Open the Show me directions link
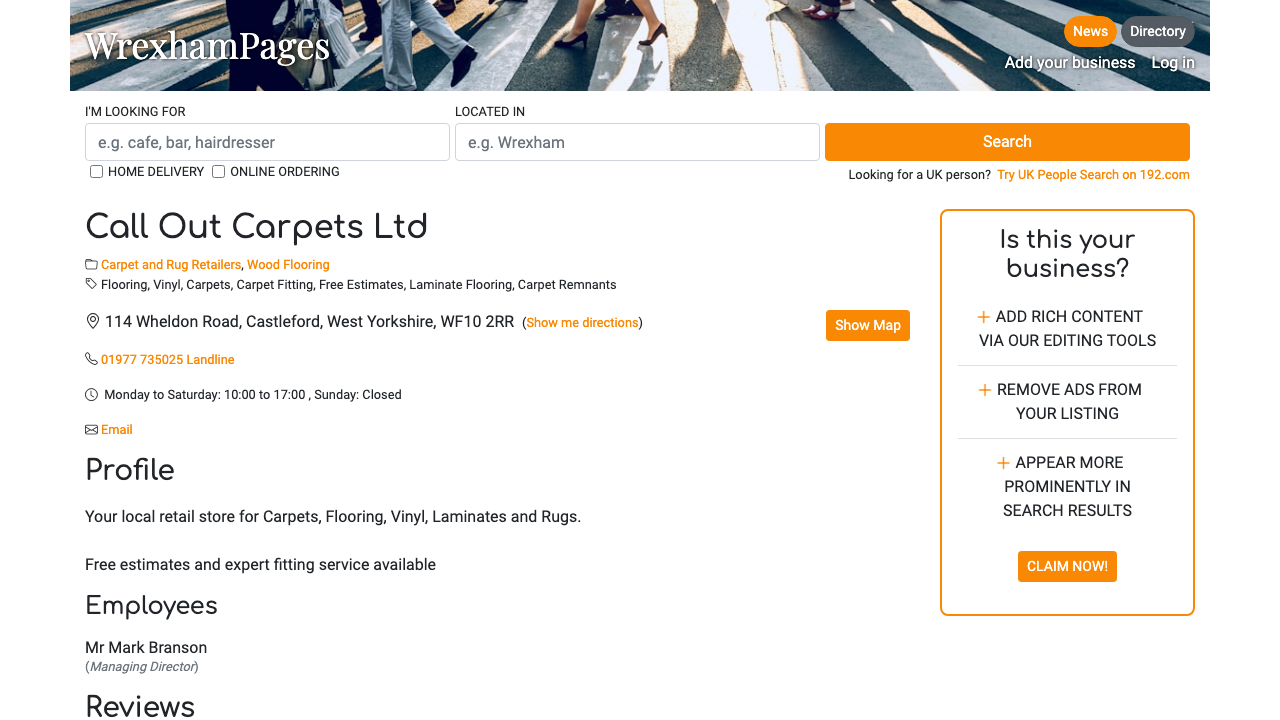 click(x=582, y=322)
